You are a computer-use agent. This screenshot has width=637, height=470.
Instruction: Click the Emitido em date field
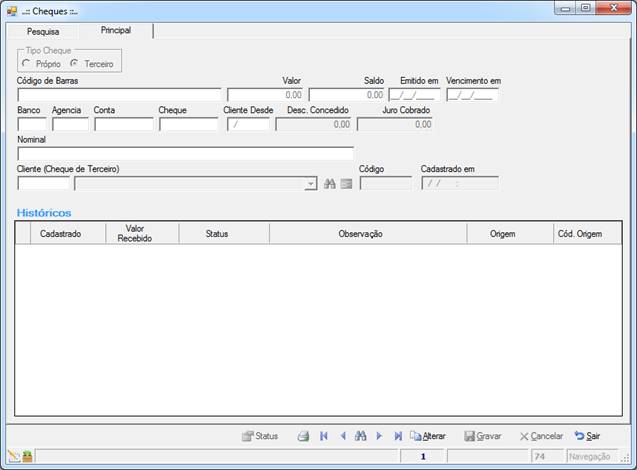pyautogui.click(x=414, y=95)
